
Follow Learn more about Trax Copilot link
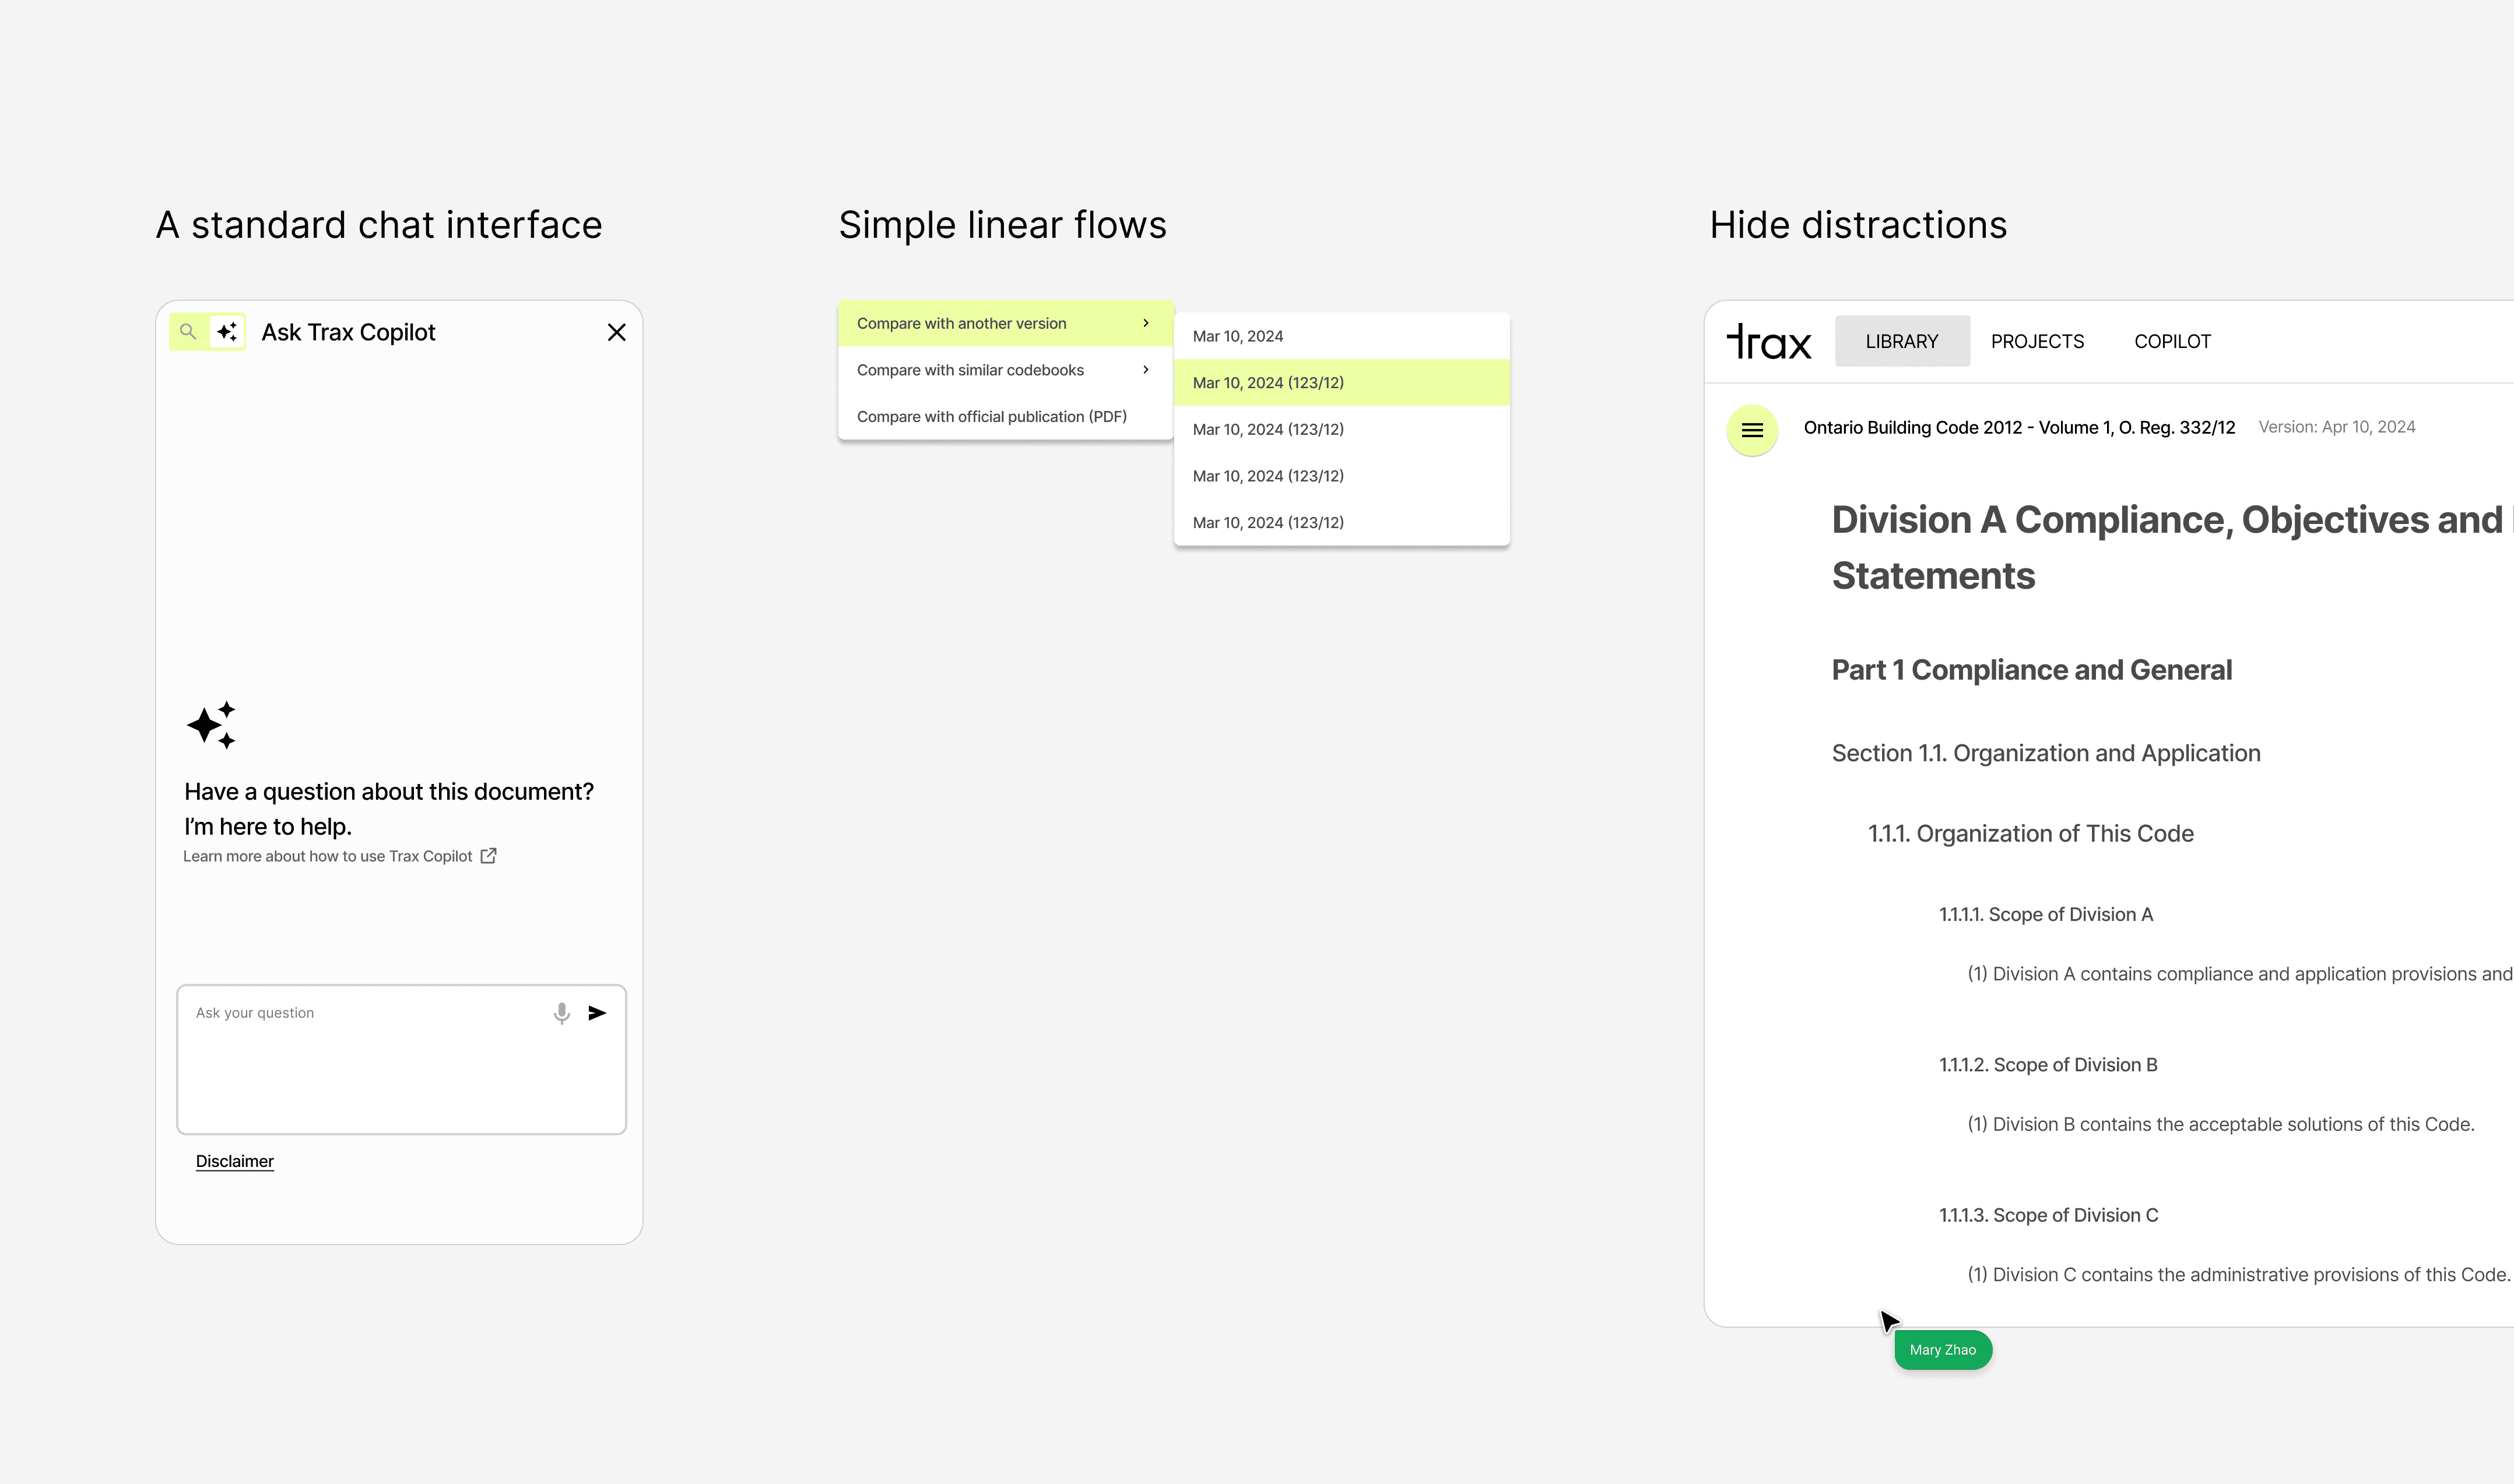click(327, 857)
